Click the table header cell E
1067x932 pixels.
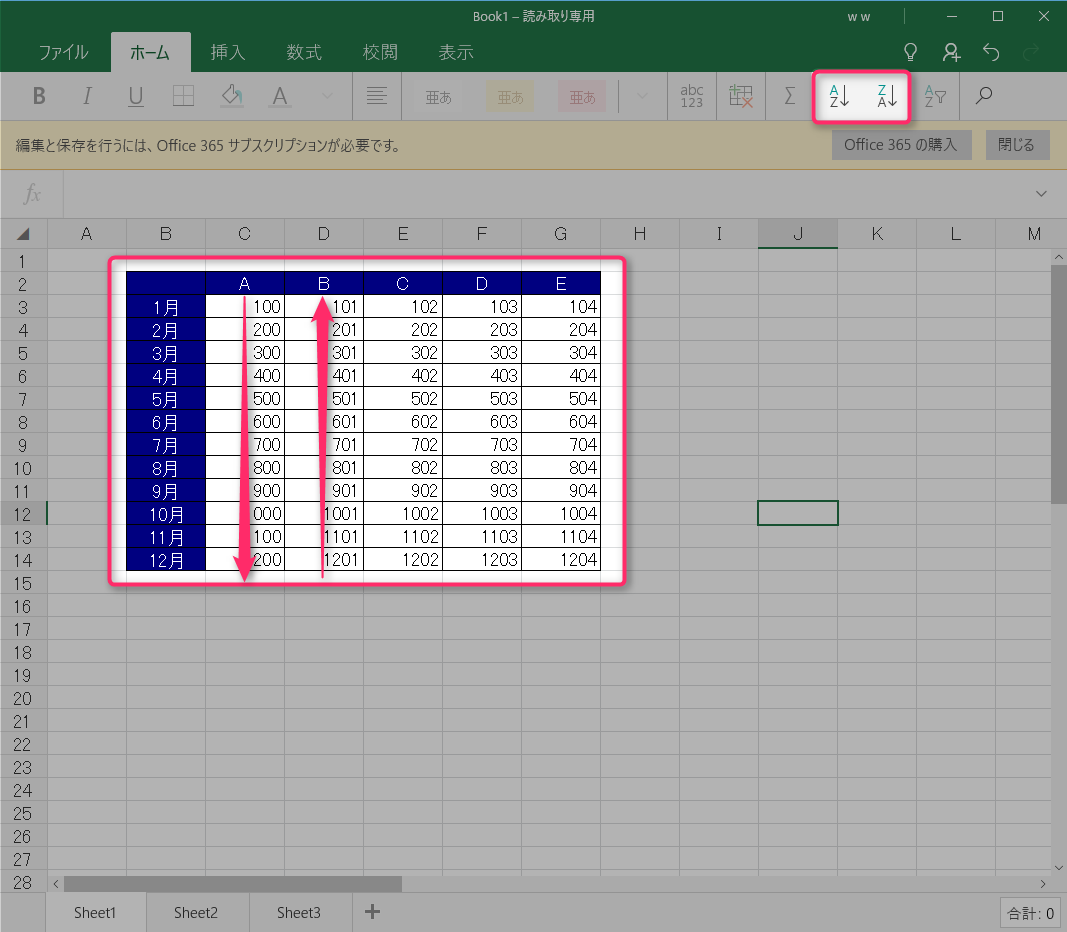[561, 284]
